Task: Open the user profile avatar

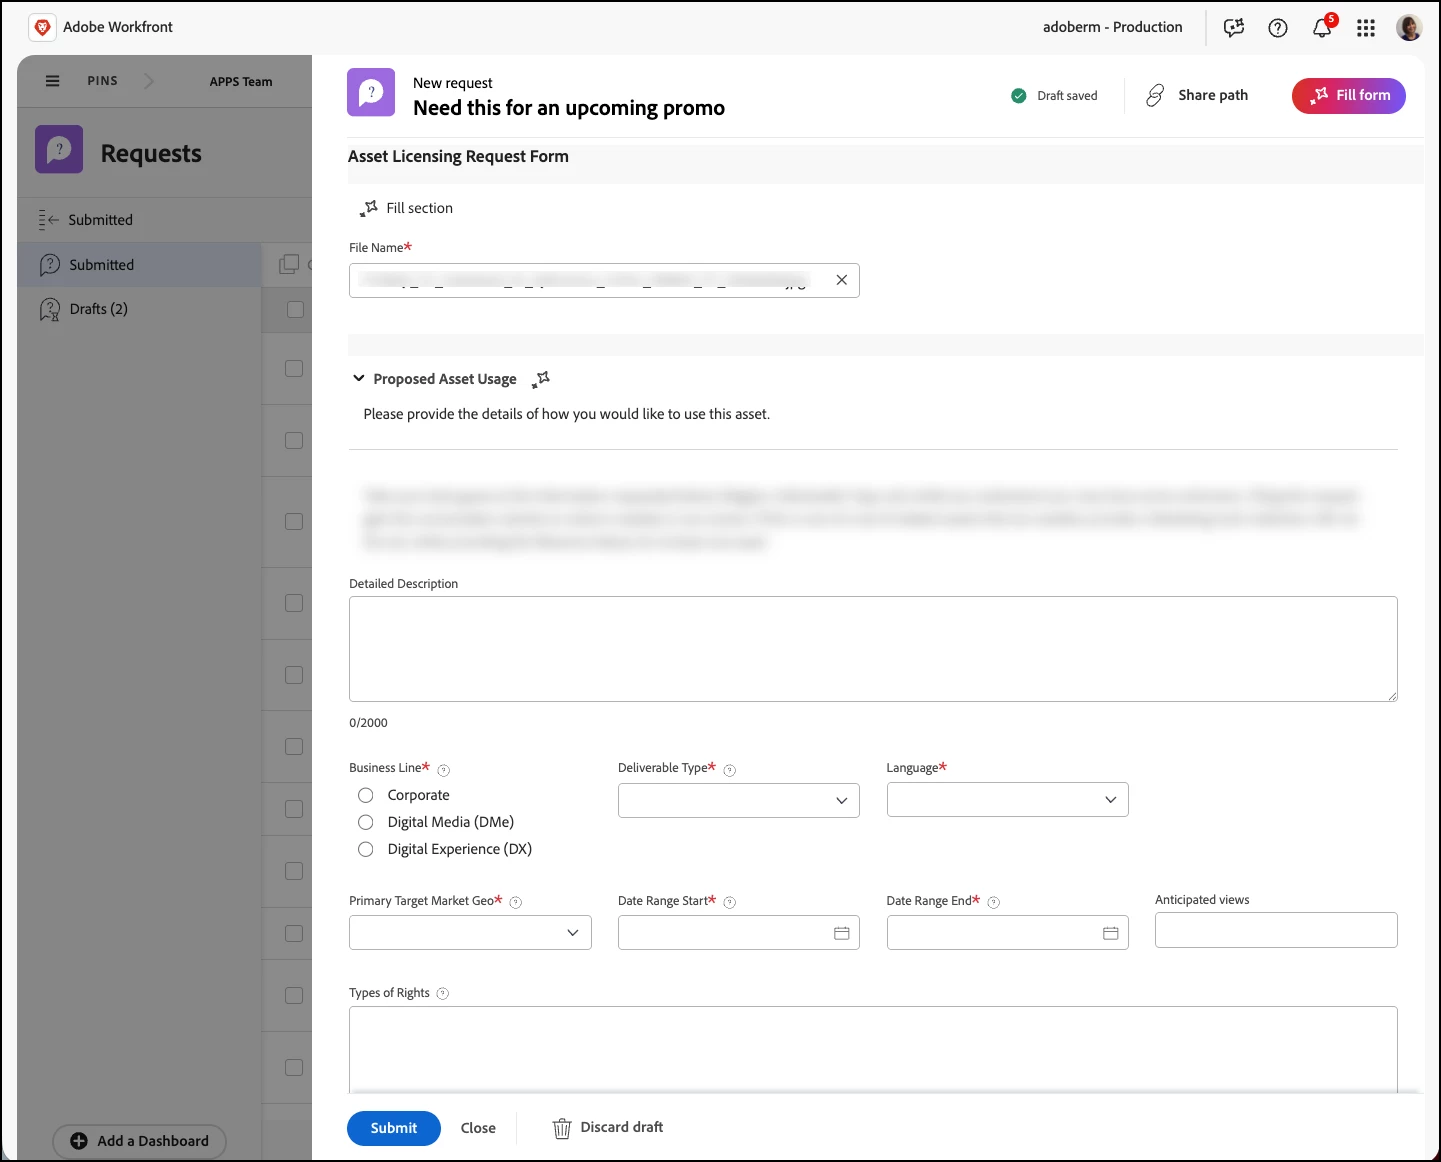Action: [x=1409, y=28]
